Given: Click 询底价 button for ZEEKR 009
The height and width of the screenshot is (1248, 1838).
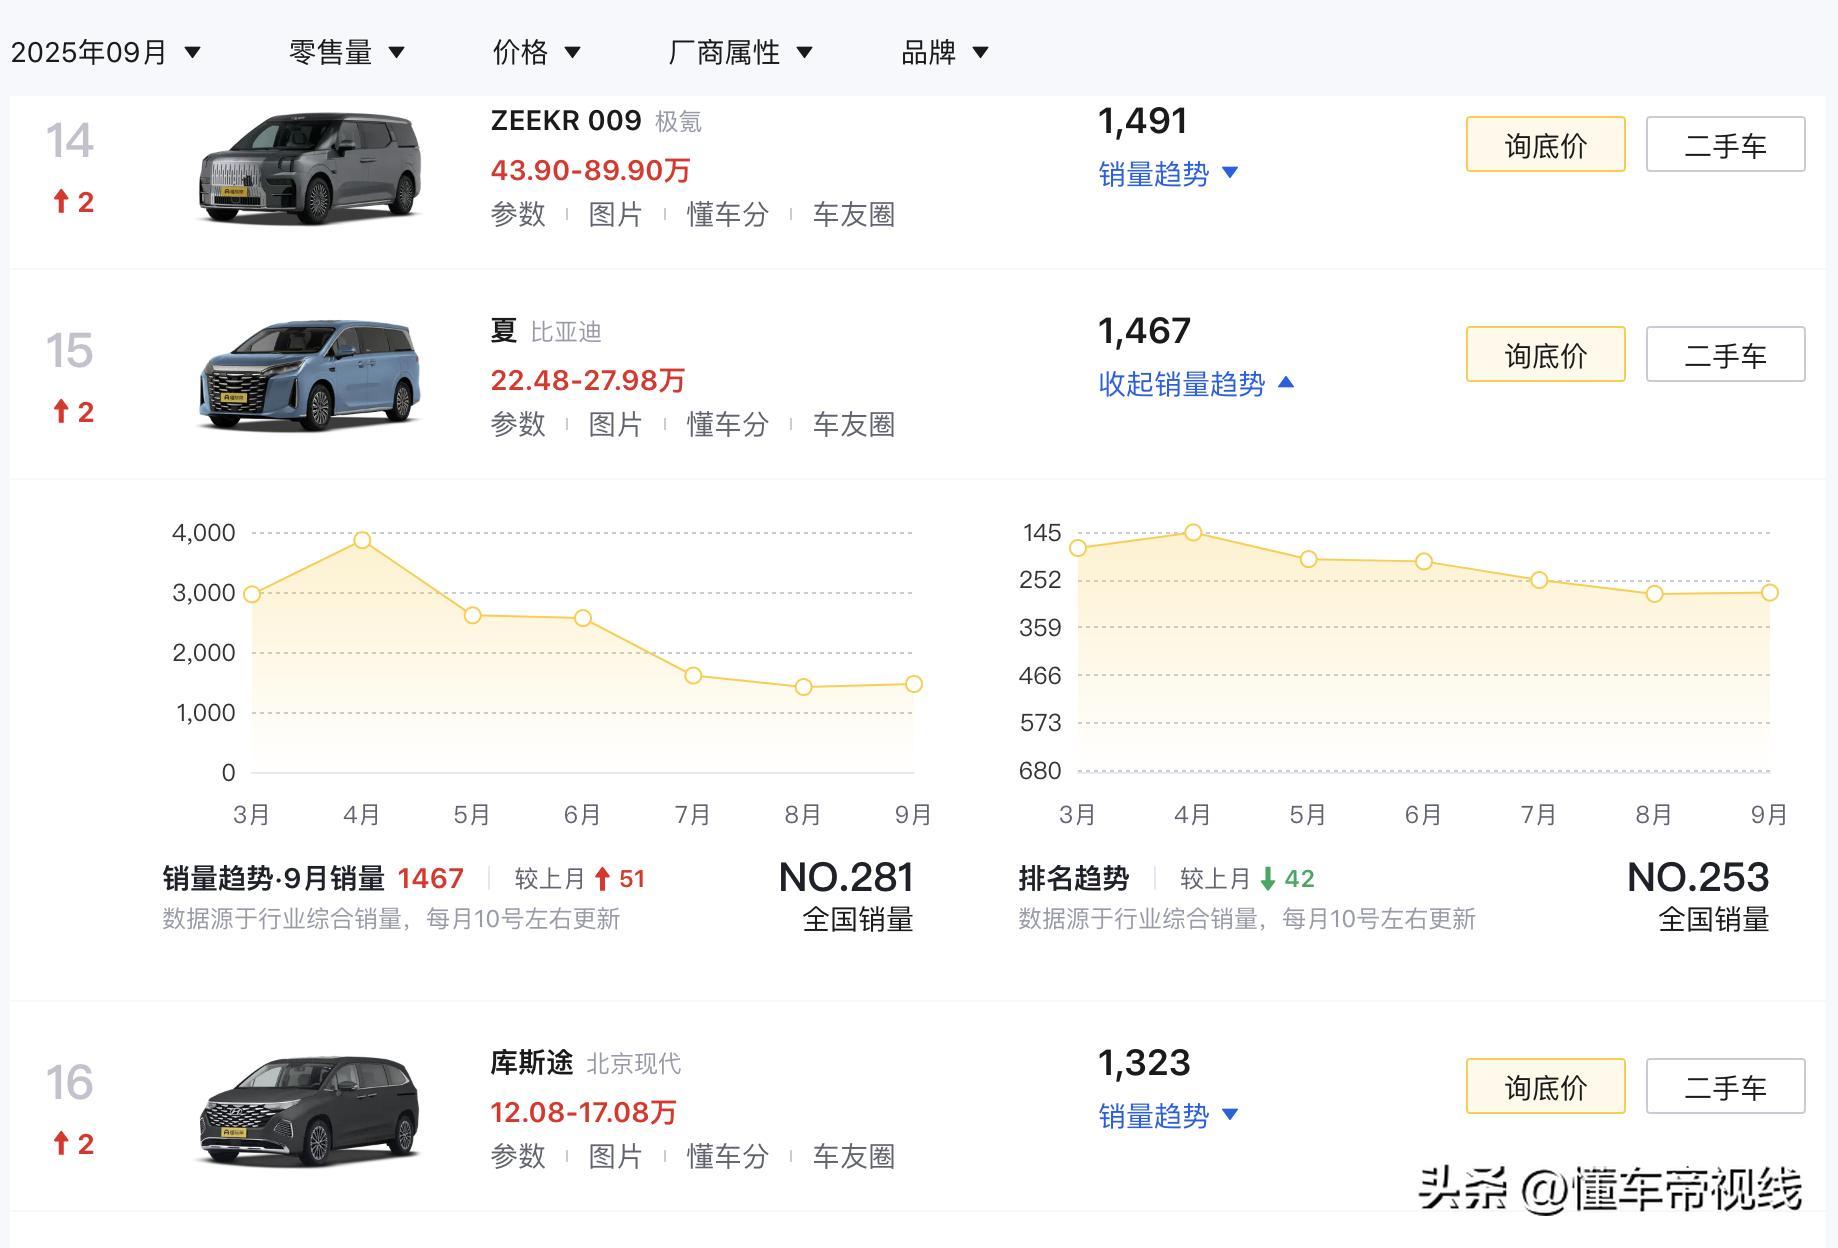Looking at the screenshot, I should [x=1545, y=145].
